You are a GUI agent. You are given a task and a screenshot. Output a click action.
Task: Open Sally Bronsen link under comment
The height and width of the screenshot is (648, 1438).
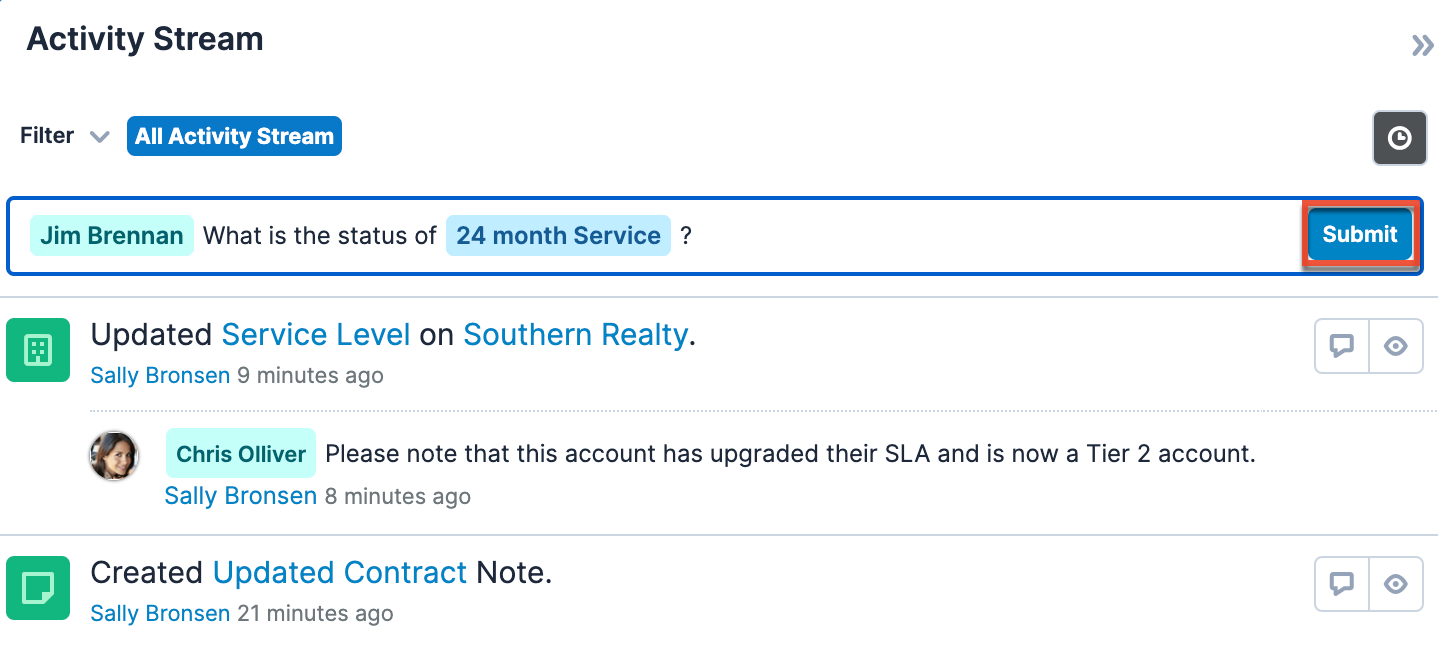pos(240,496)
